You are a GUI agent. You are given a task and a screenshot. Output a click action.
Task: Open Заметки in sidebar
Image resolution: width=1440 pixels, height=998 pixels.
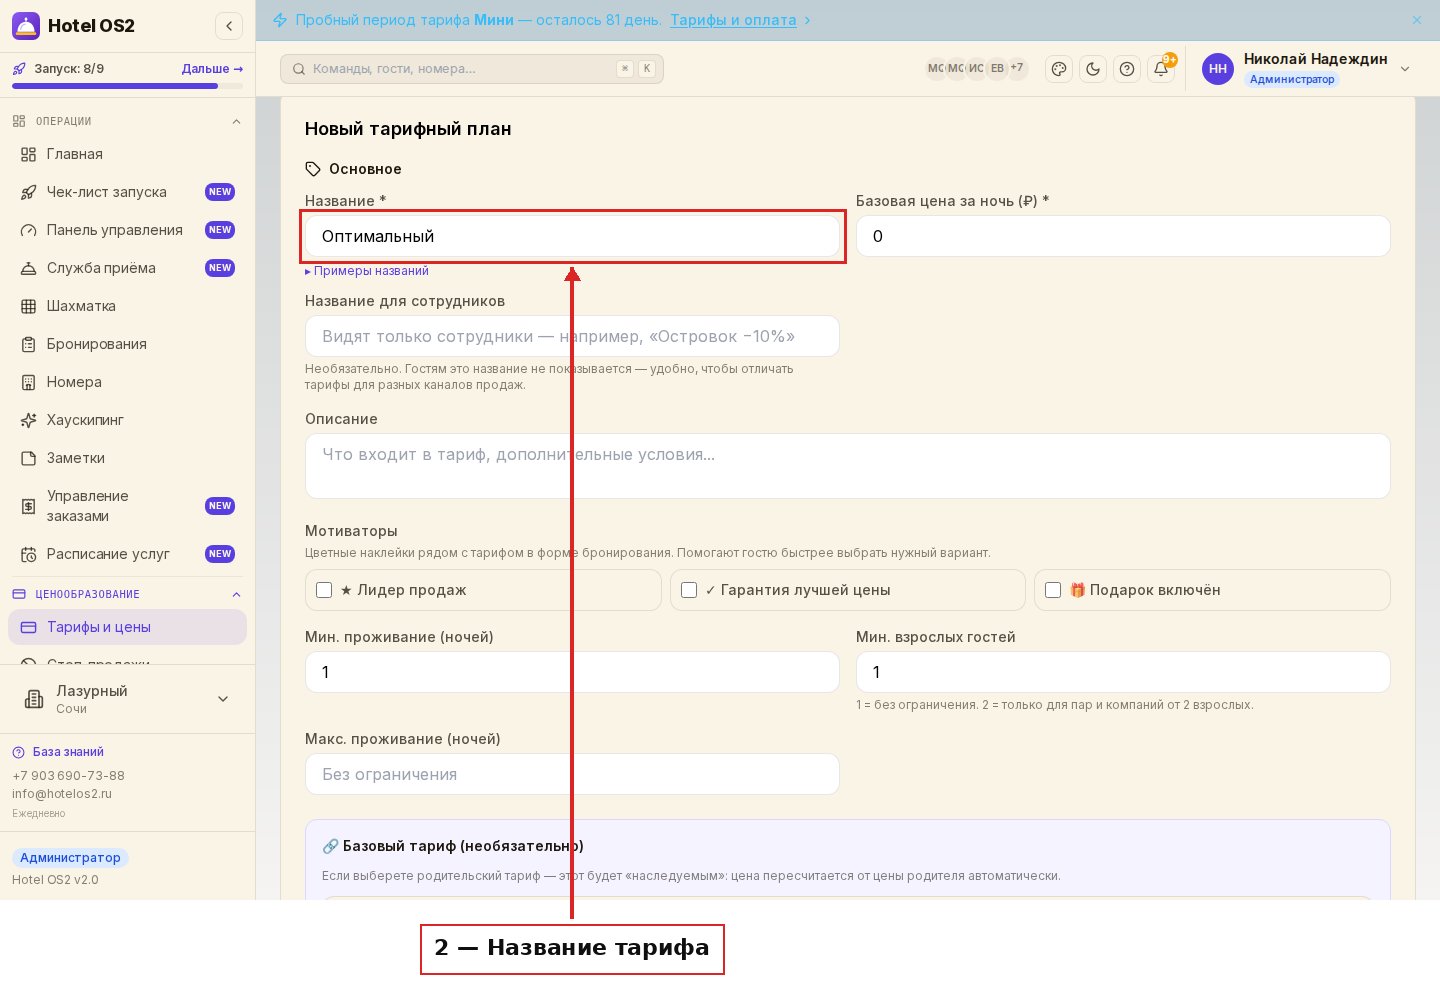pyautogui.click(x=127, y=458)
